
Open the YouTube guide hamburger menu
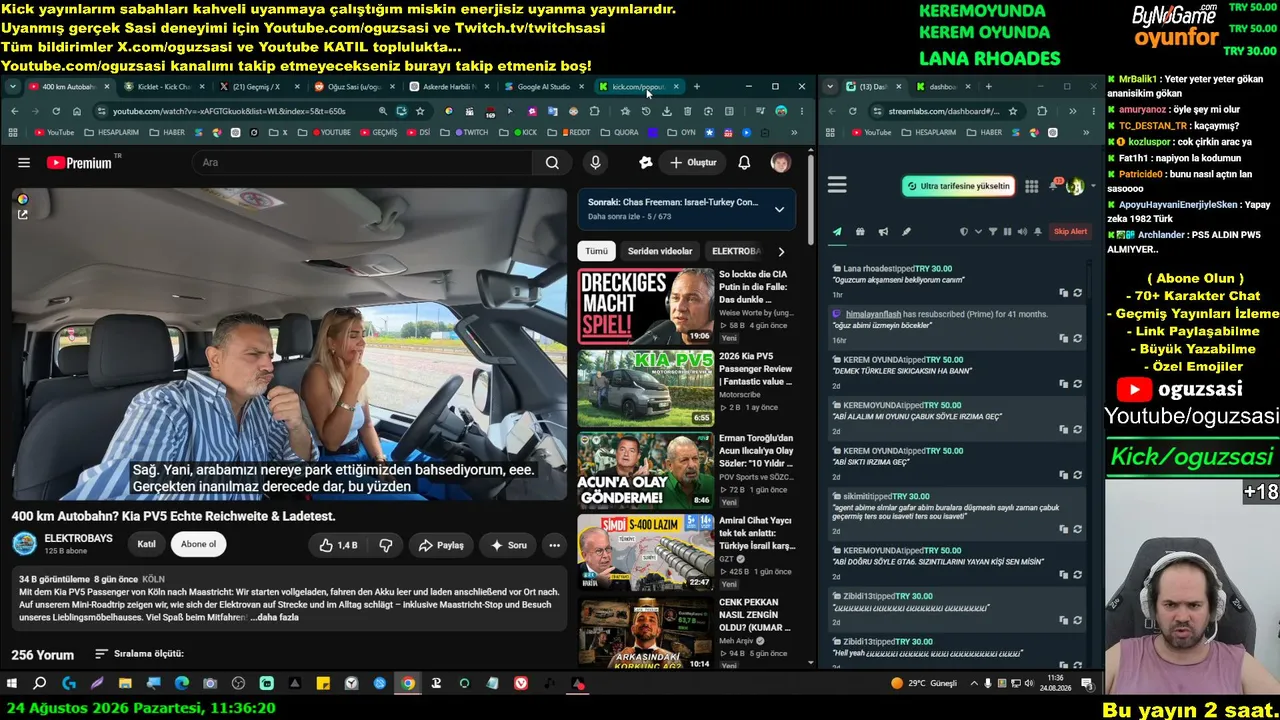coord(24,163)
